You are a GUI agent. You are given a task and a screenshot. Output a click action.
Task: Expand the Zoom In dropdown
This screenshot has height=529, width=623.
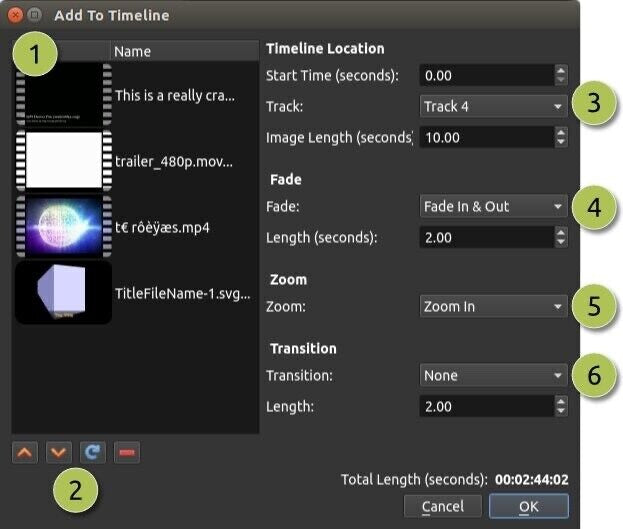tap(493, 306)
